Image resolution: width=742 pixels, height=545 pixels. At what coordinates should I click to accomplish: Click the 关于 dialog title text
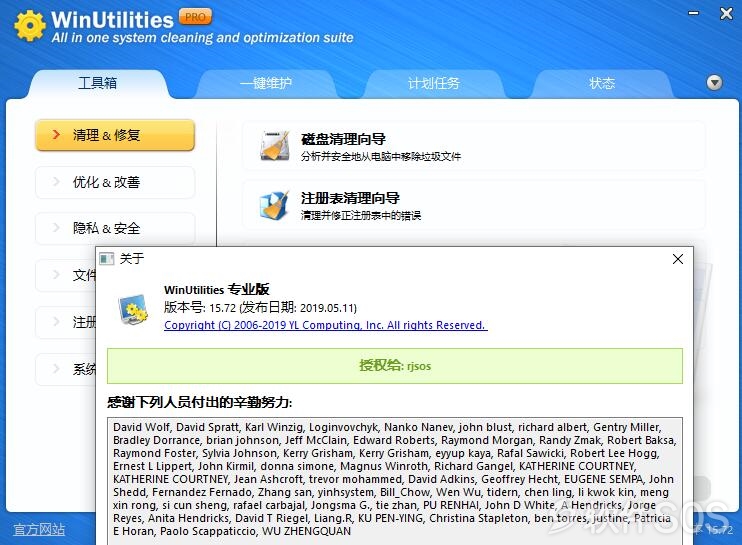(132, 259)
